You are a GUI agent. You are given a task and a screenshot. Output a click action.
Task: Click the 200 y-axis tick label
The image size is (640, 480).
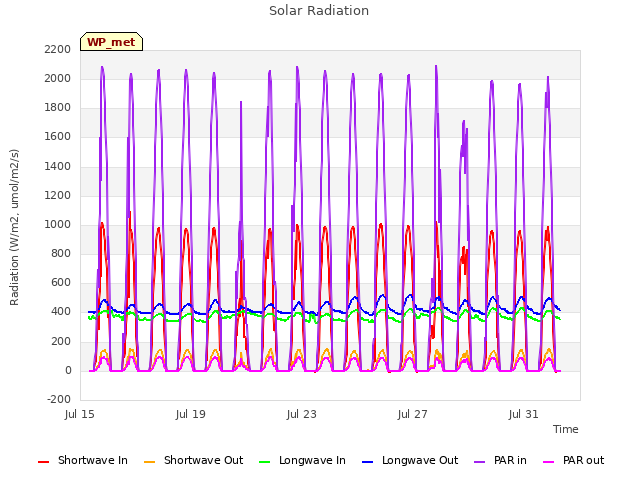[61, 341]
